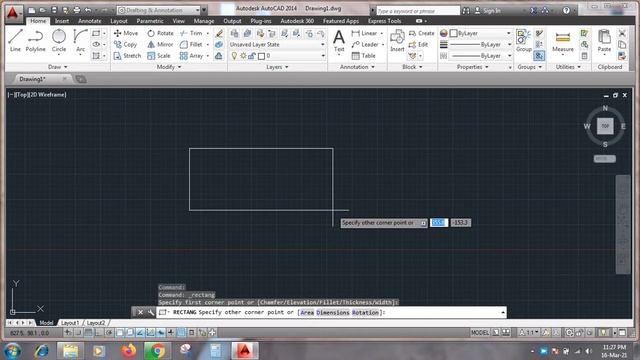640x360 pixels.
Task: Click the Move tool
Action: pyautogui.click(x=126, y=33)
